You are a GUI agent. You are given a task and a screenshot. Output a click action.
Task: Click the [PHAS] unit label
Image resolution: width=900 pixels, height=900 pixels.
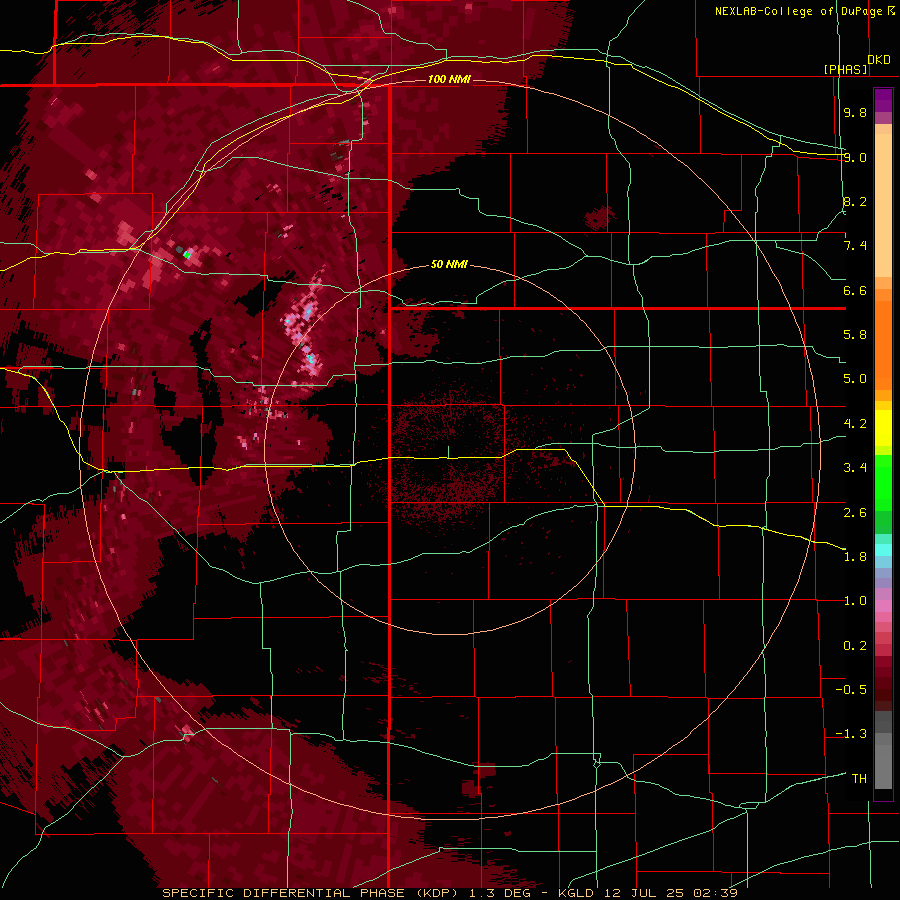click(845, 69)
